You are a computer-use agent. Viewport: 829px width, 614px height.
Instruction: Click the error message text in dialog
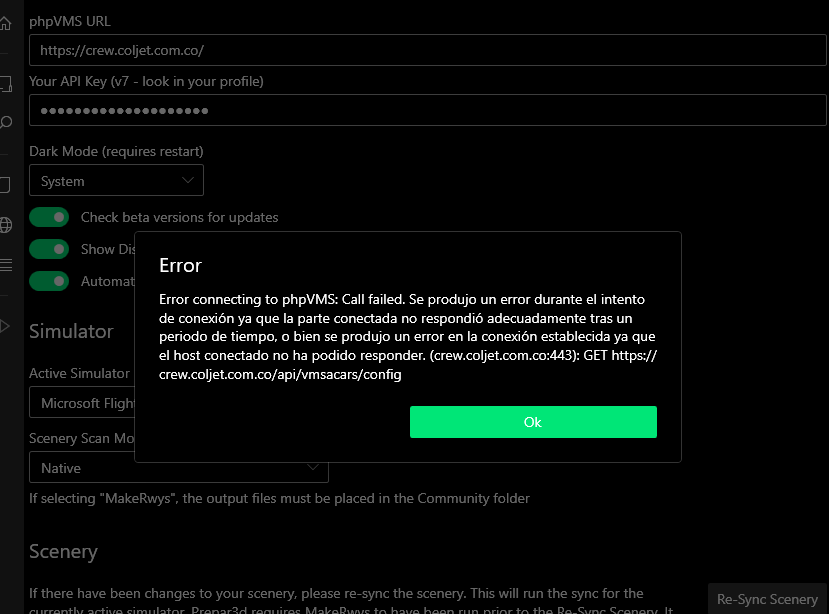pyautogui.click(x=407, y=337)
